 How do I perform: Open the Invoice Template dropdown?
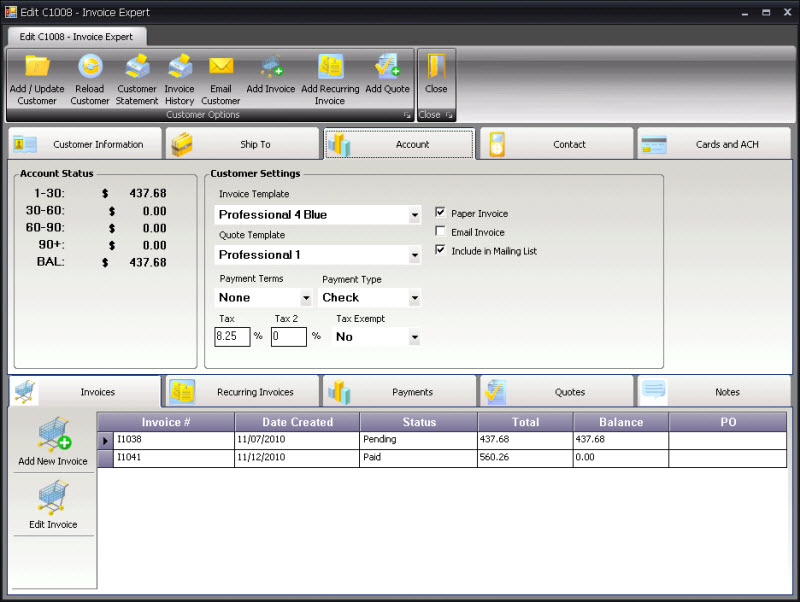pyautogui.click(x=415, y=215)
